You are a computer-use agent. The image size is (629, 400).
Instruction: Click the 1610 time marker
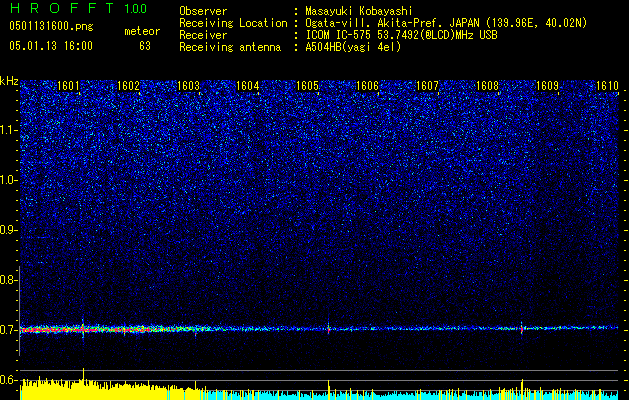tap(607, 86)
